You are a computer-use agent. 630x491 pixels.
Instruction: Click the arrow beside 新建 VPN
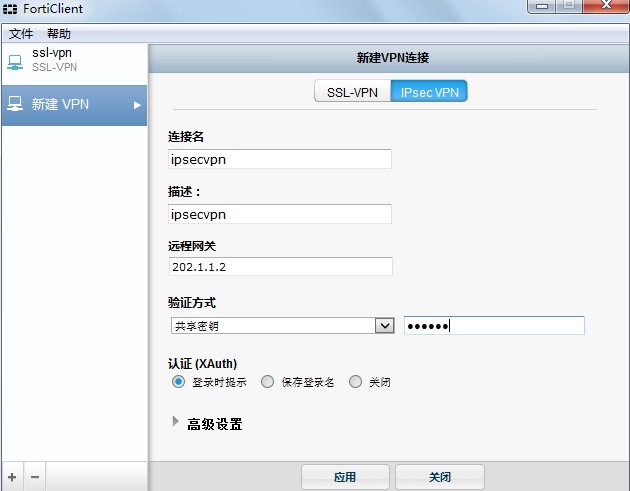click(x=137, y=105)
